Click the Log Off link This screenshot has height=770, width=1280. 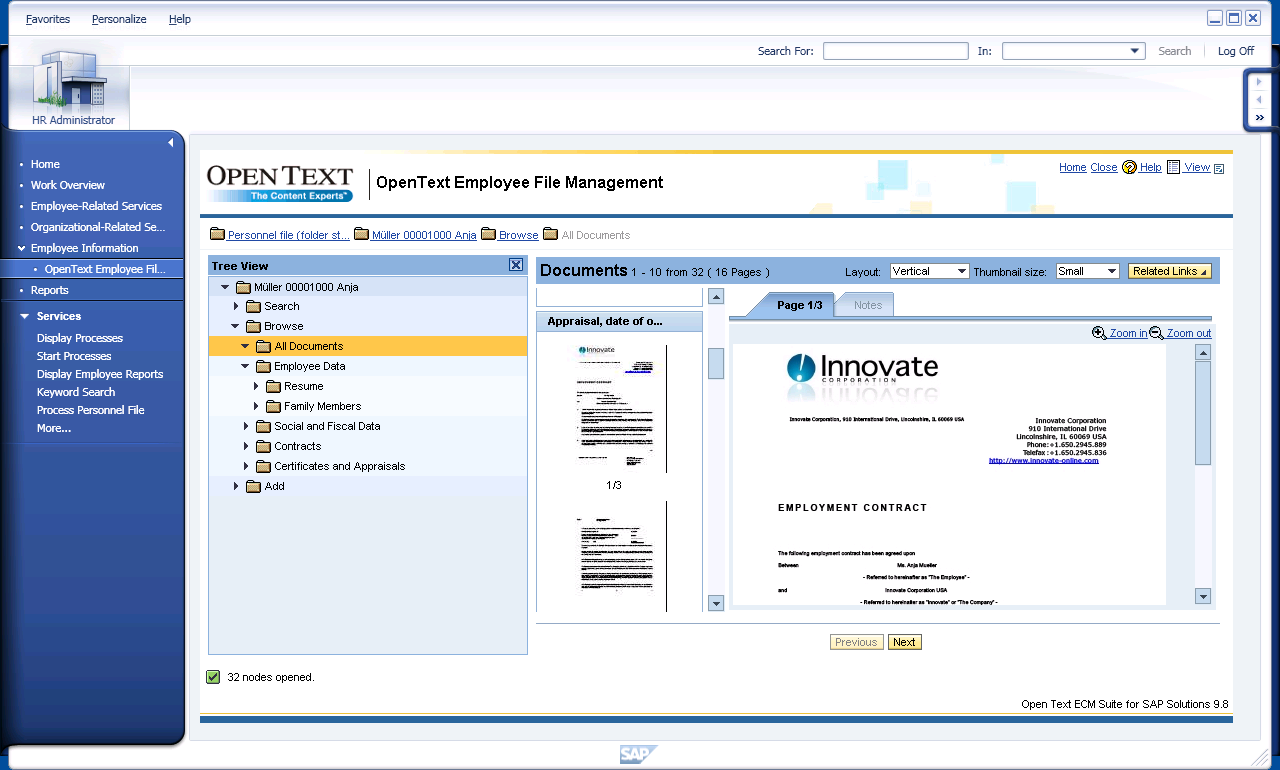point(1236,51)
